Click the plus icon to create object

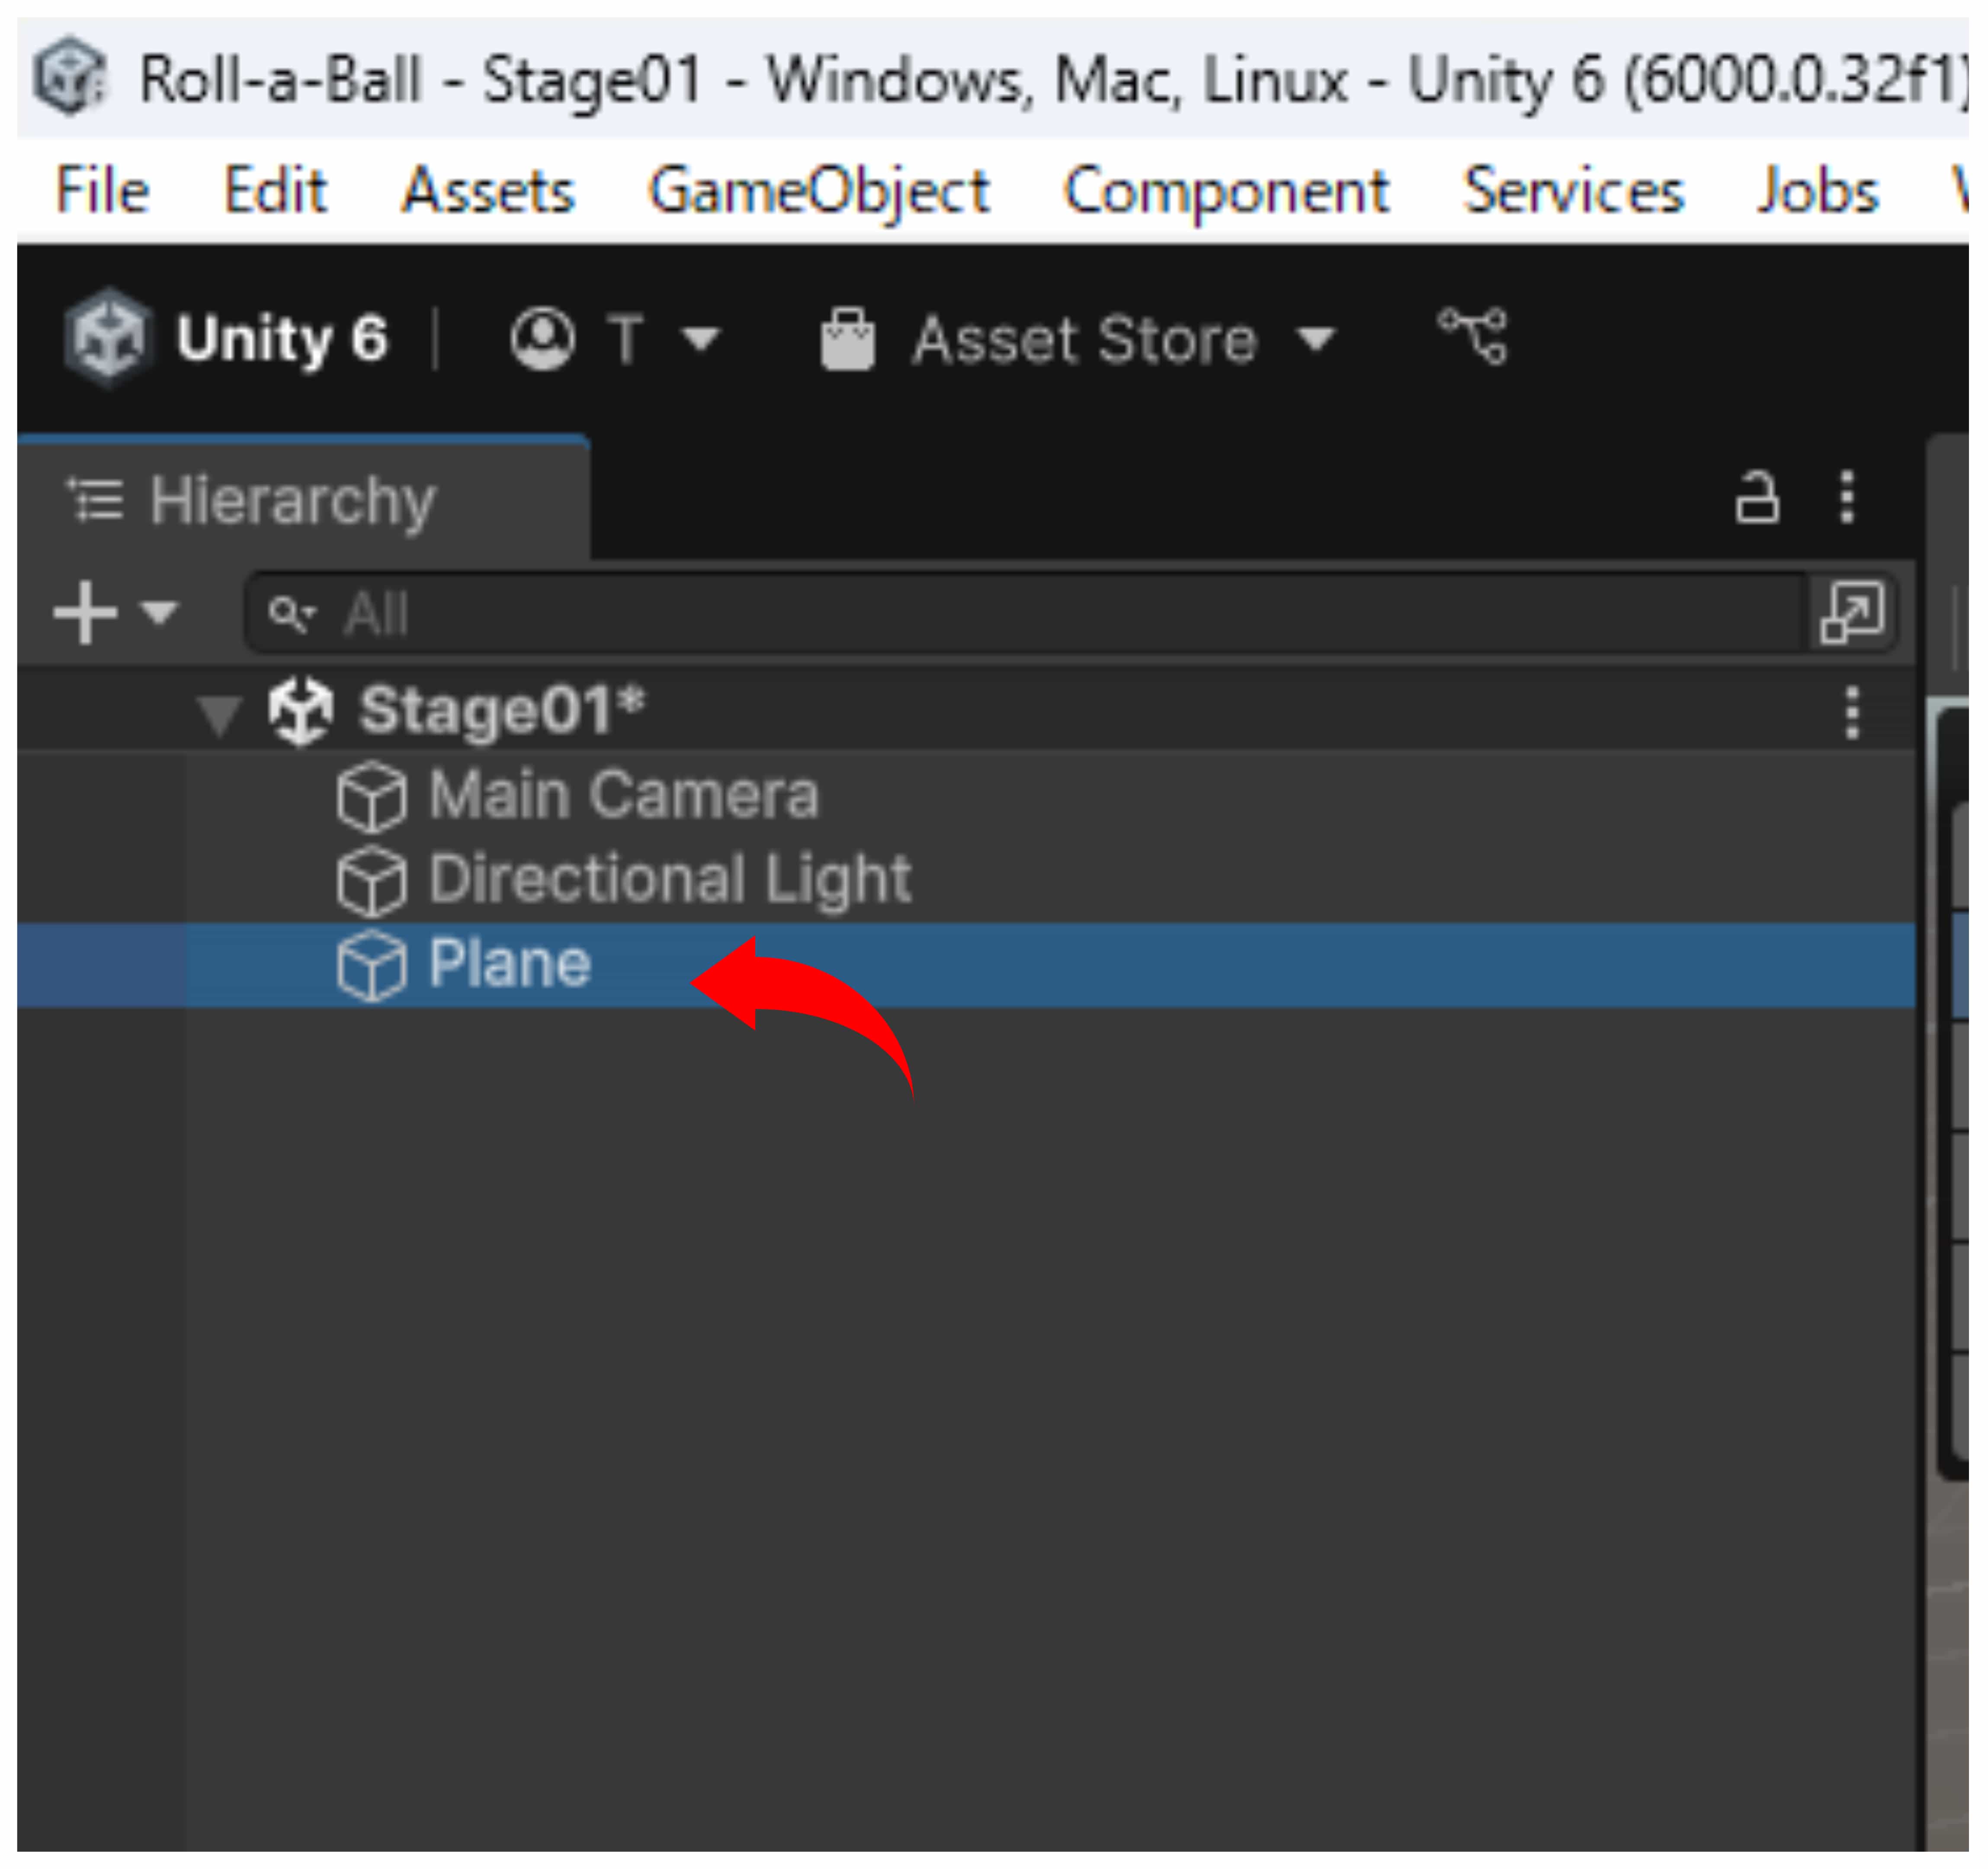click(x=85, y=612)
